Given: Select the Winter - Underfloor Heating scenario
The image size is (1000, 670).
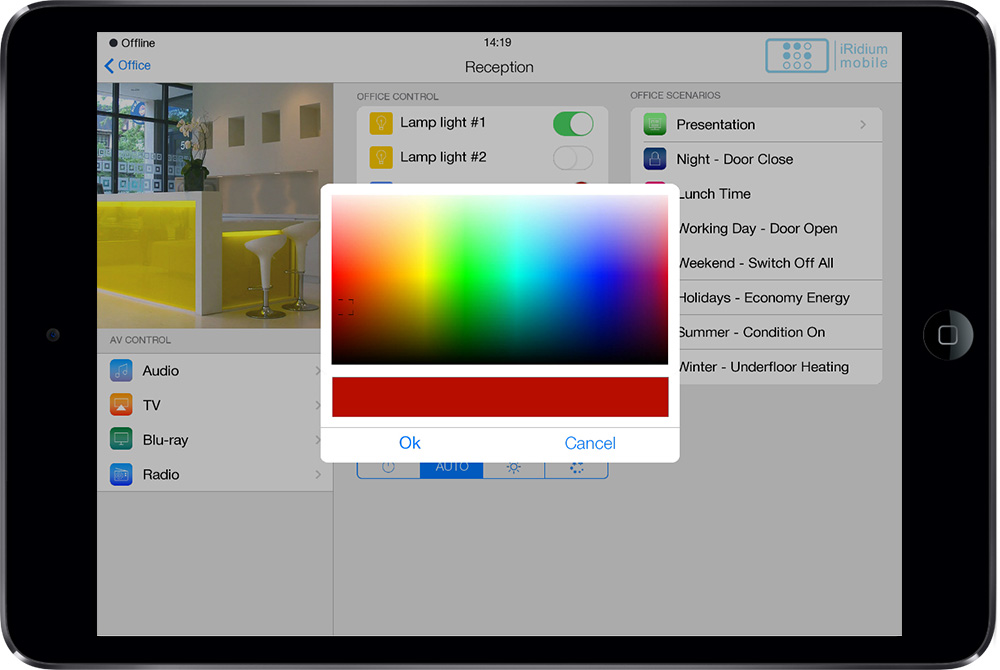Looking at the screenshot, I should tap(764, 367).
